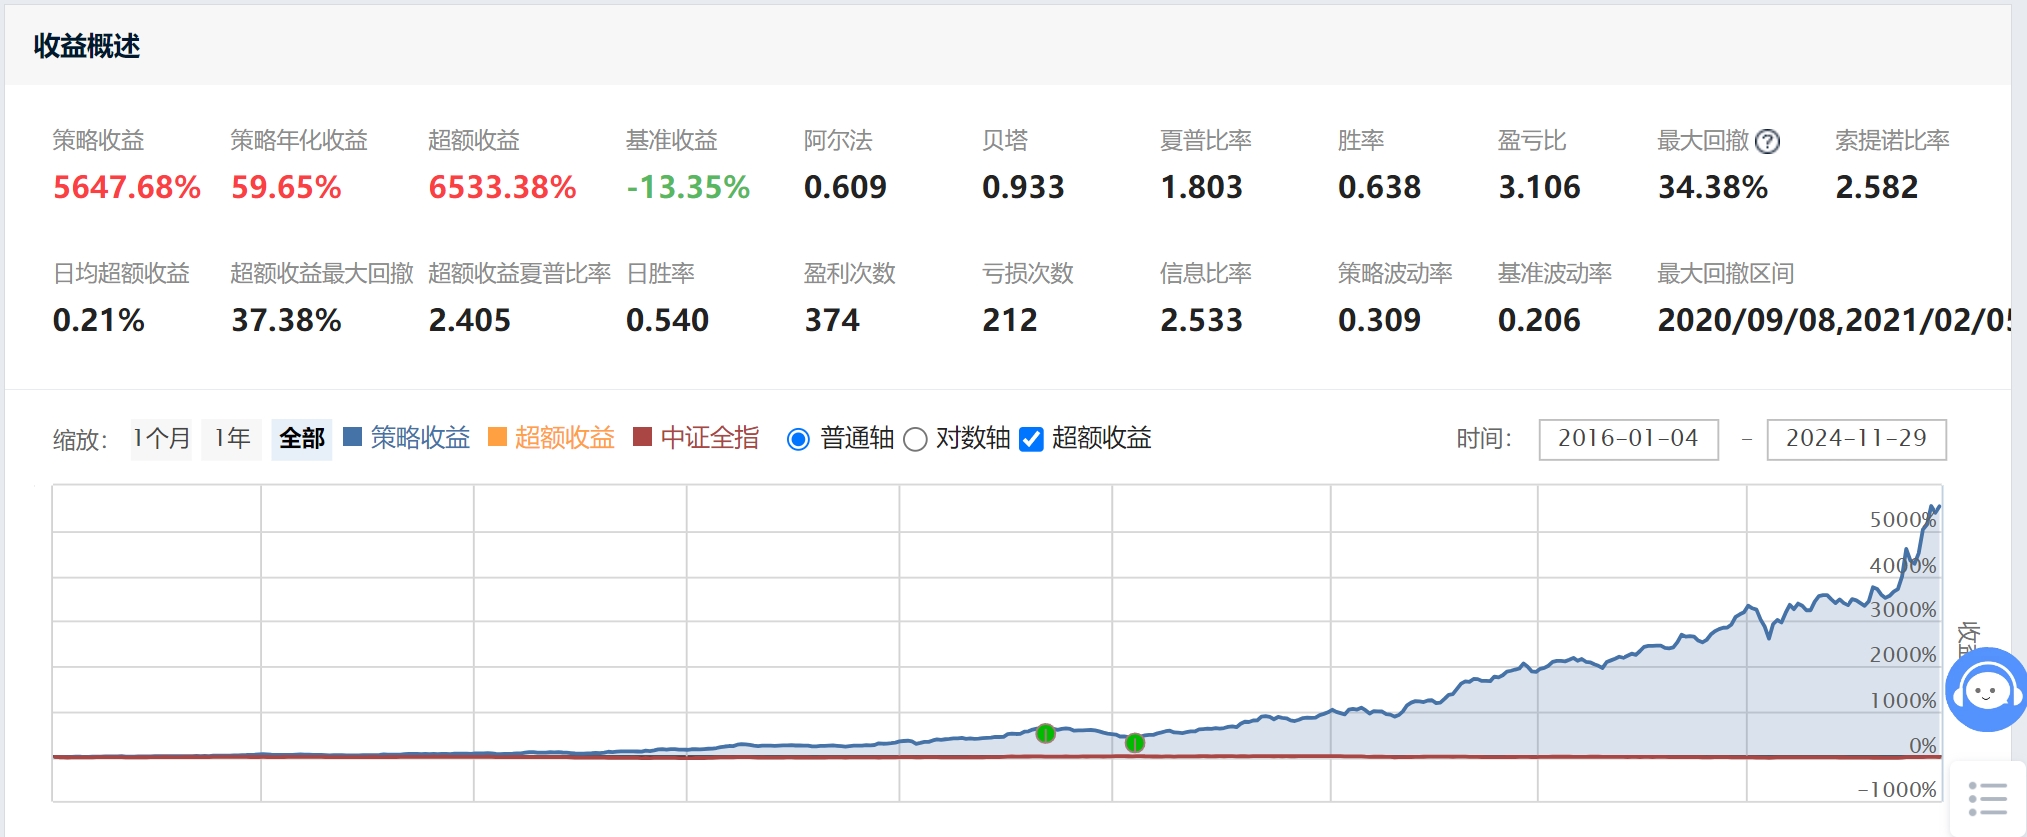Click the 最大回撤区间 date range value
Viewport: 2027px width, 837px height.
[x=1832, y=320]
